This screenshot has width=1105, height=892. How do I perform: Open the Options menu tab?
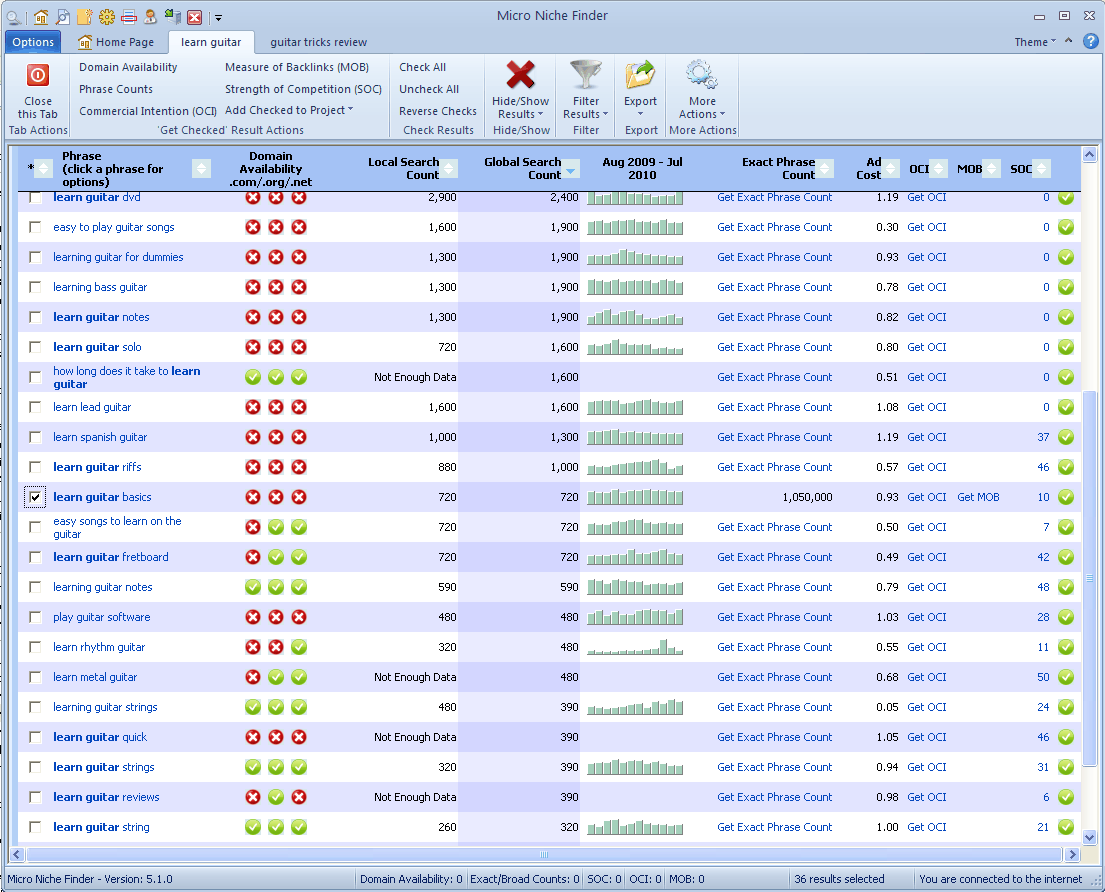33,42
